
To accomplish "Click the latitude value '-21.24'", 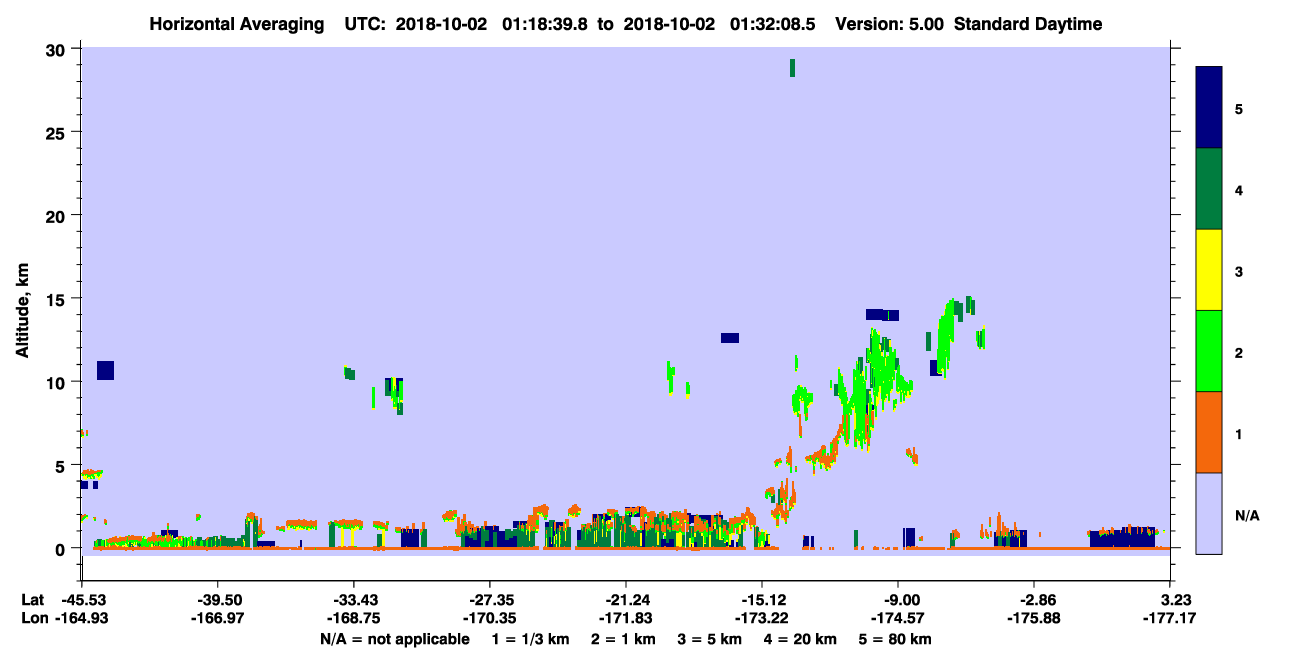I will [x=626, y=599].
